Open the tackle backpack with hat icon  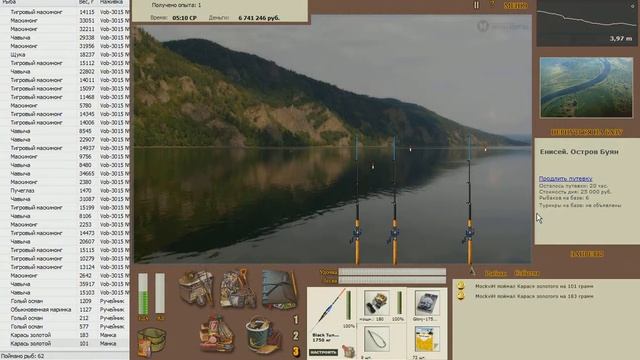tap(196, 288)
